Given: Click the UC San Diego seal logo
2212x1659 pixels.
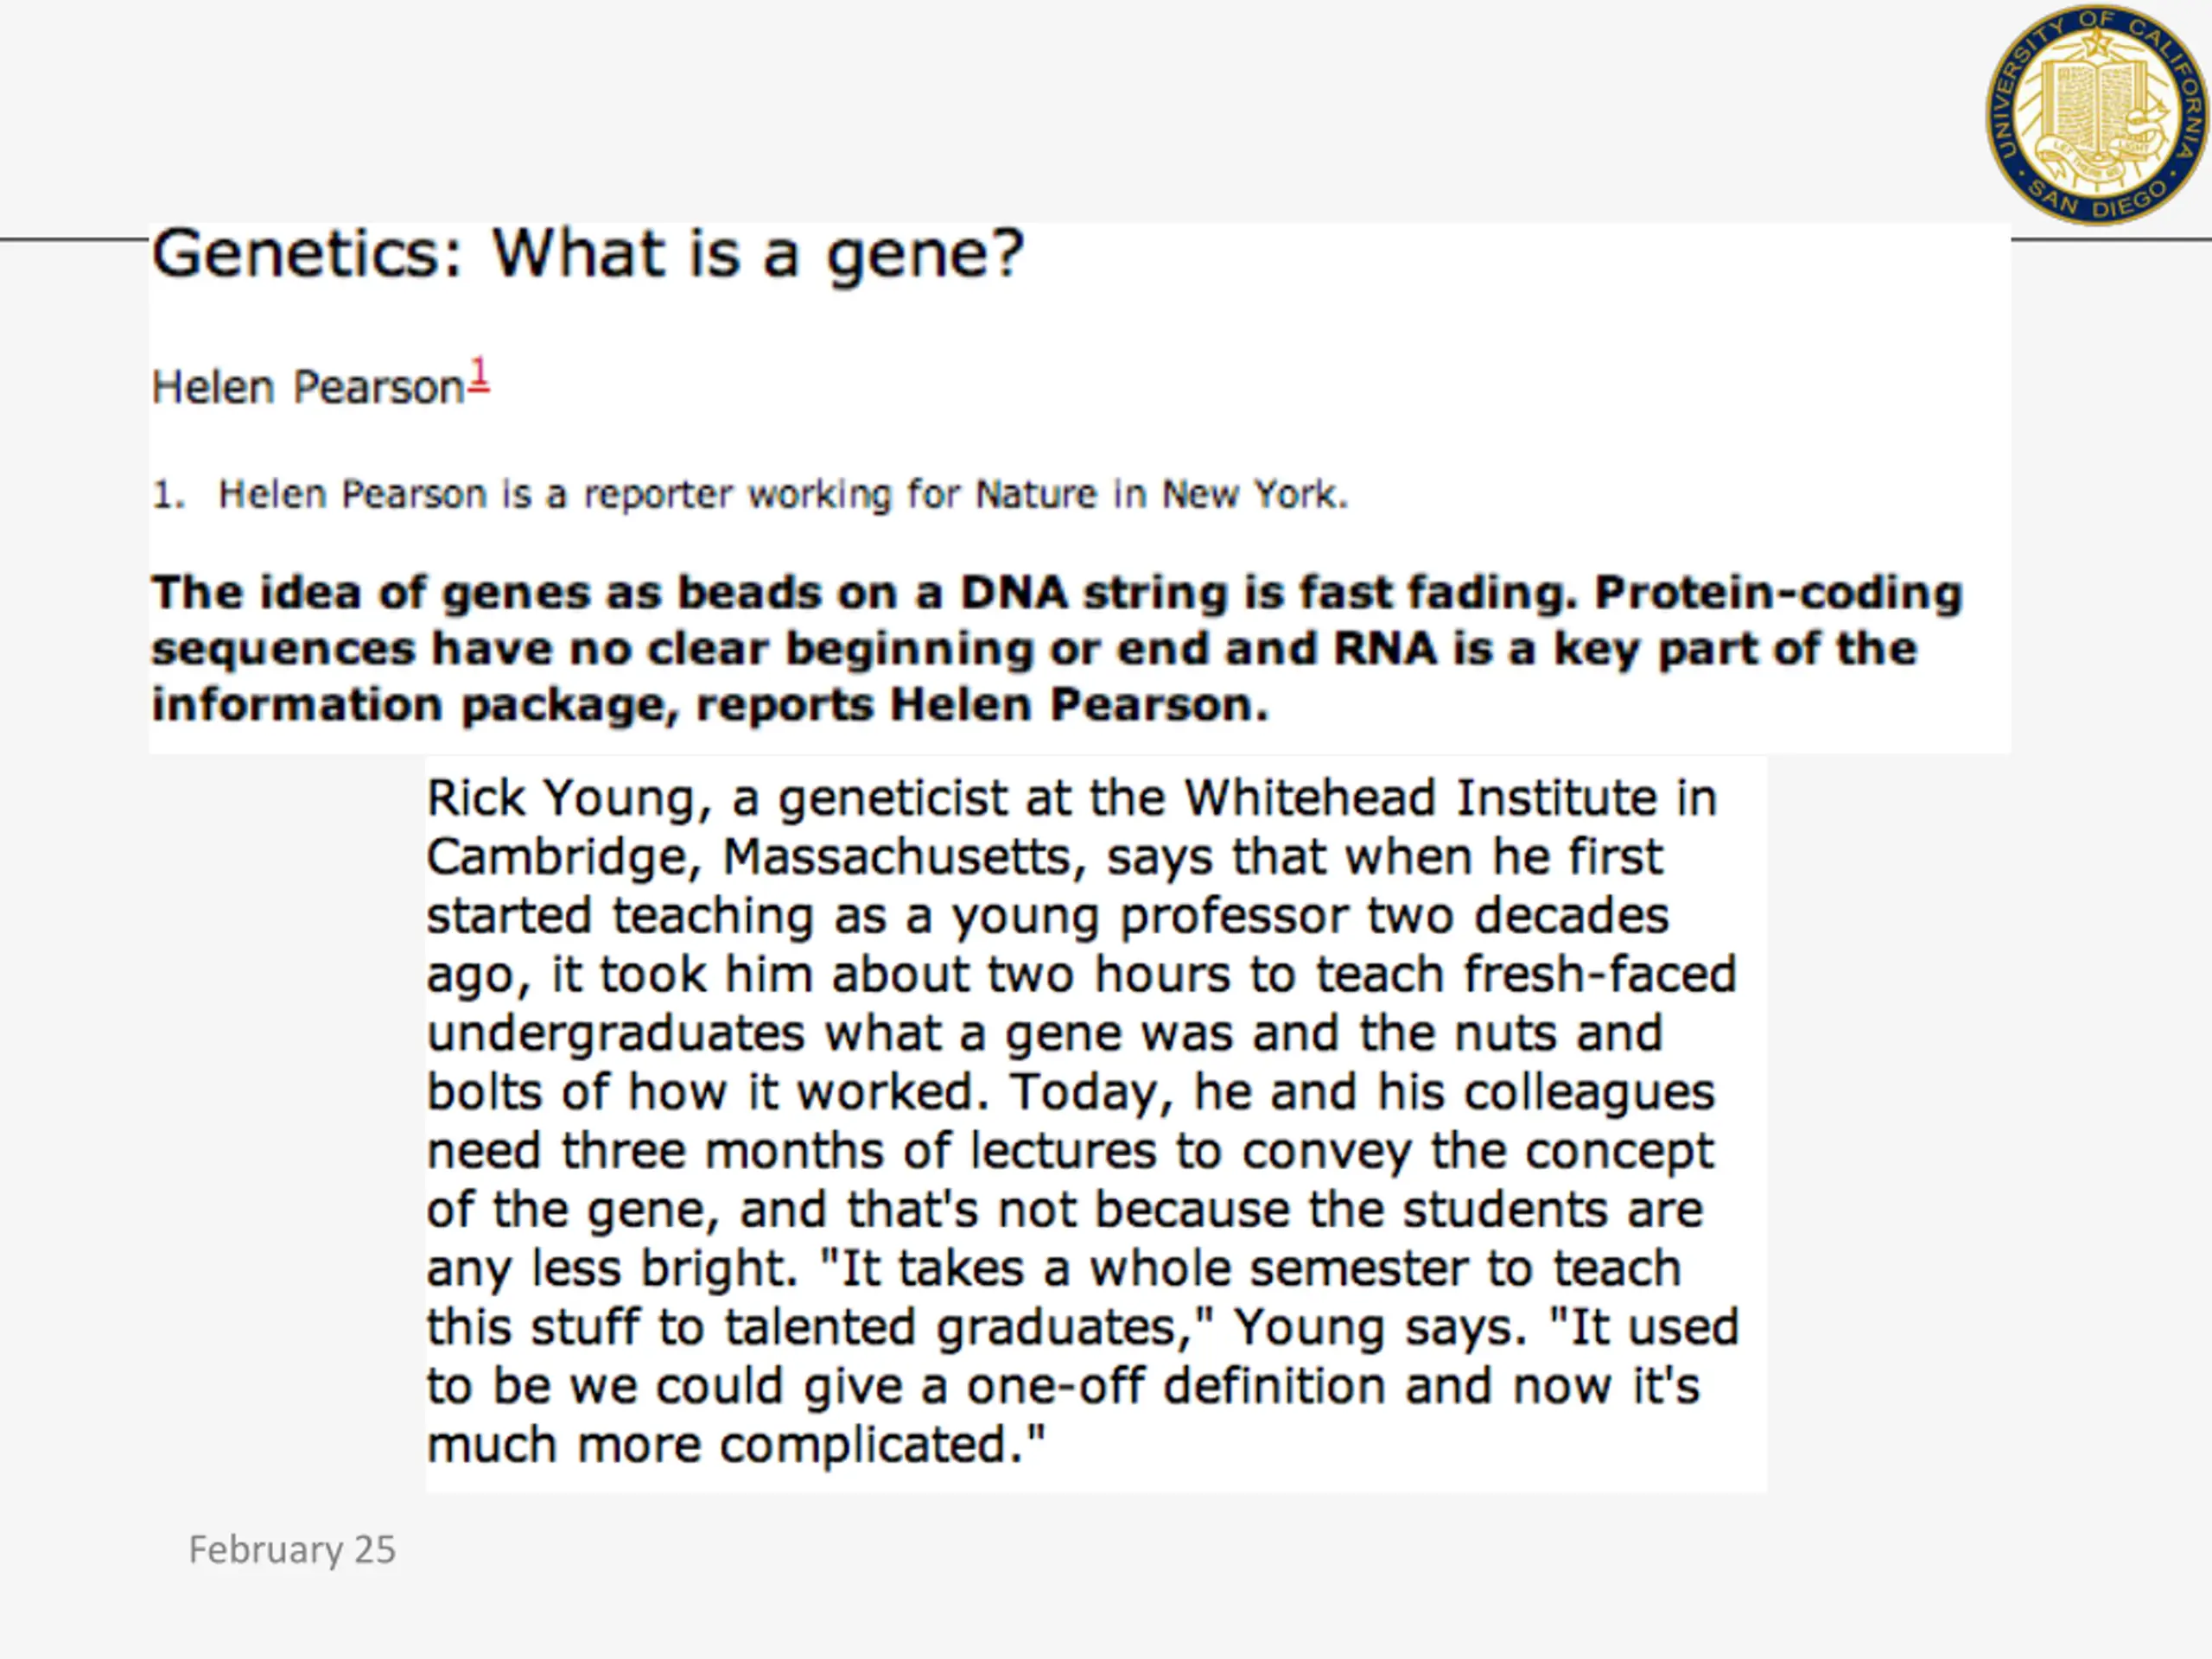Looking at the screenshot, I should 2098,113.
